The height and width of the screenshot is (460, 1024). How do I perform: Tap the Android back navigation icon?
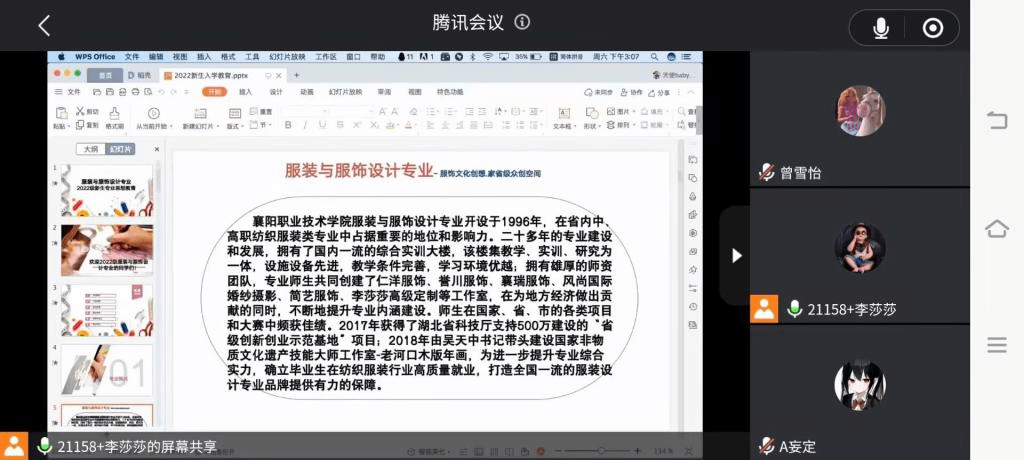[x=996, y=121]
